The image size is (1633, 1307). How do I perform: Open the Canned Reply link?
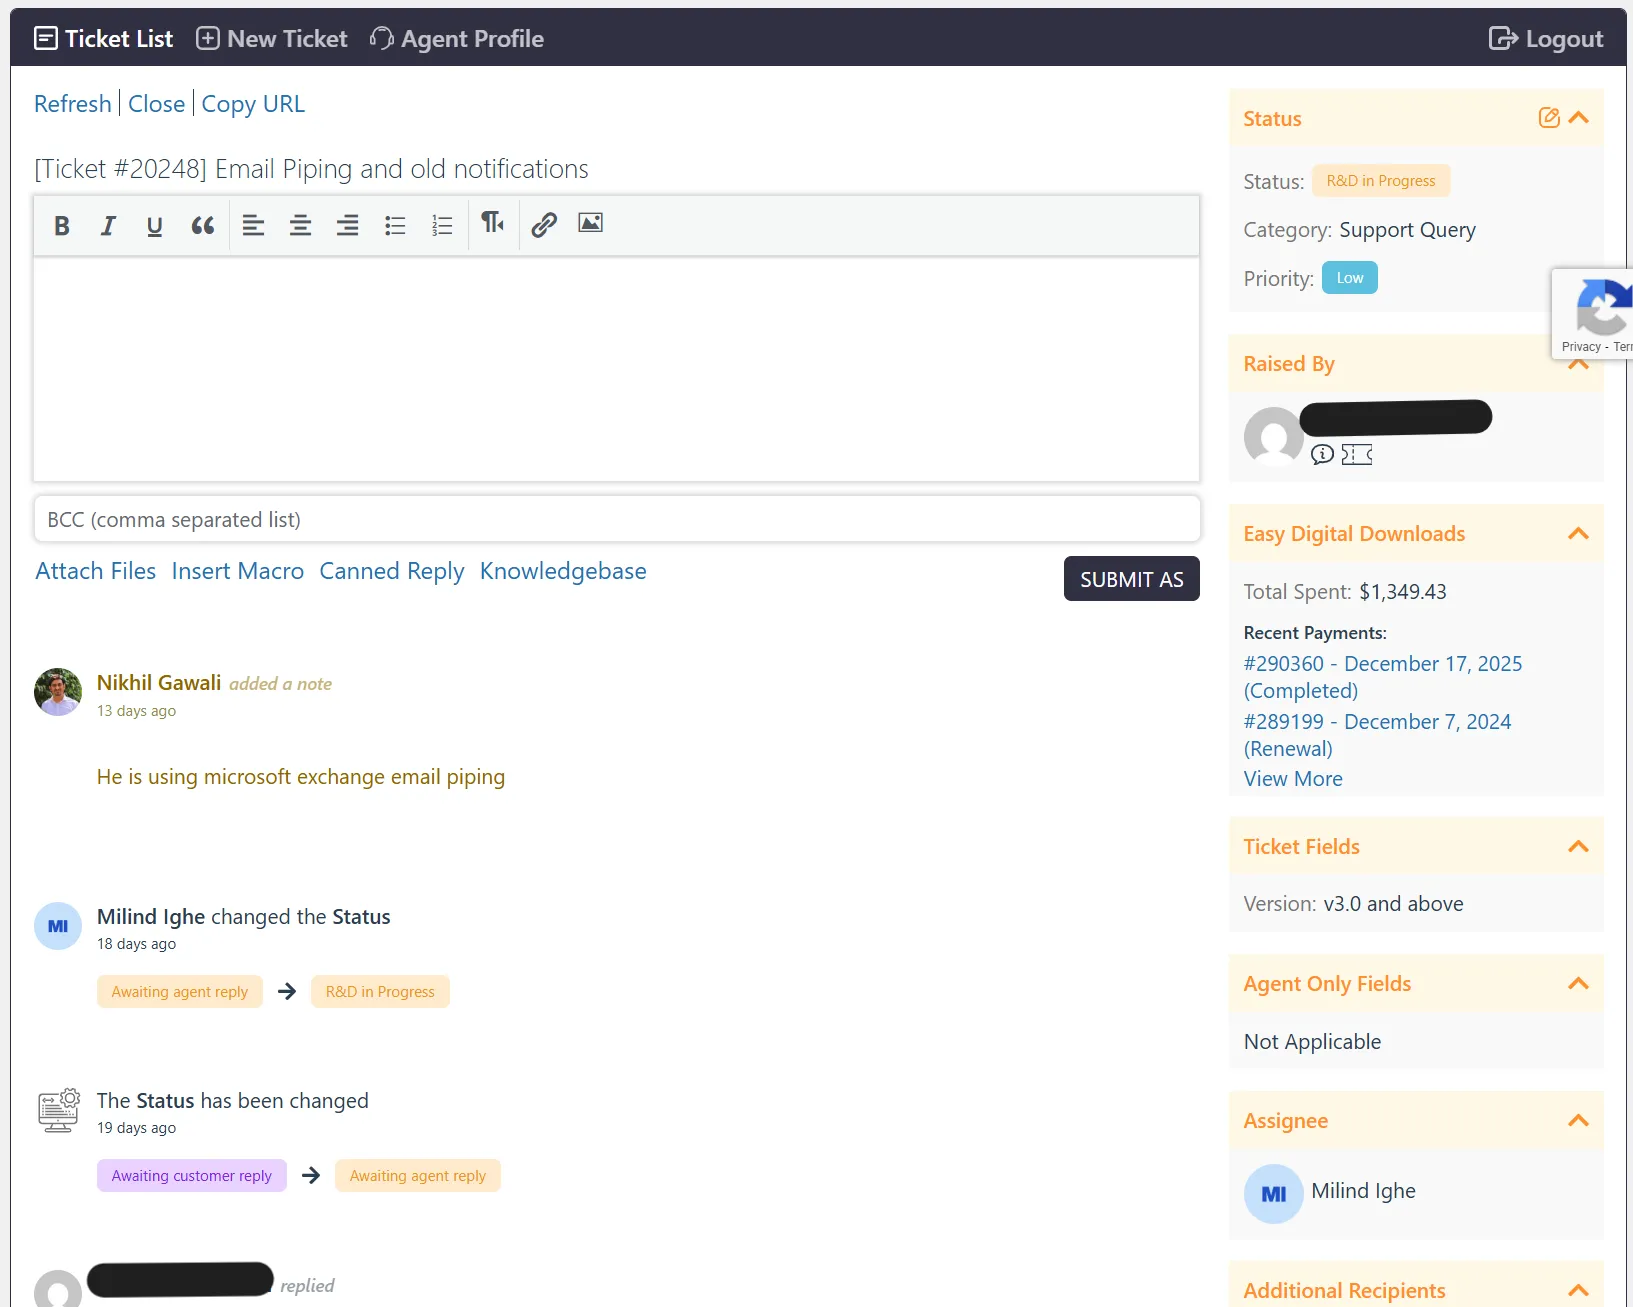point(391,571)
